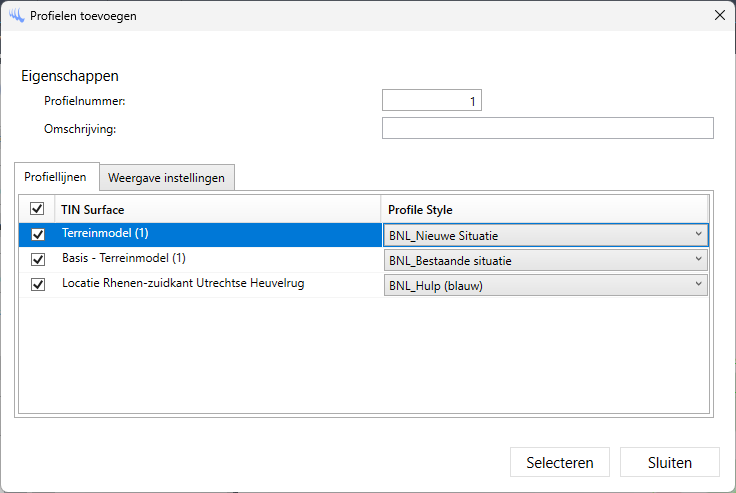
Task: Click the app icon in title bar
Action: (x=15, y=15)
